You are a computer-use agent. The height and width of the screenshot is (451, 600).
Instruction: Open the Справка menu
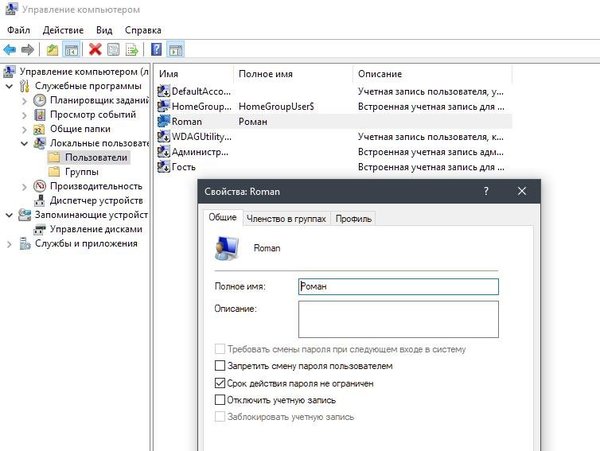143,30
